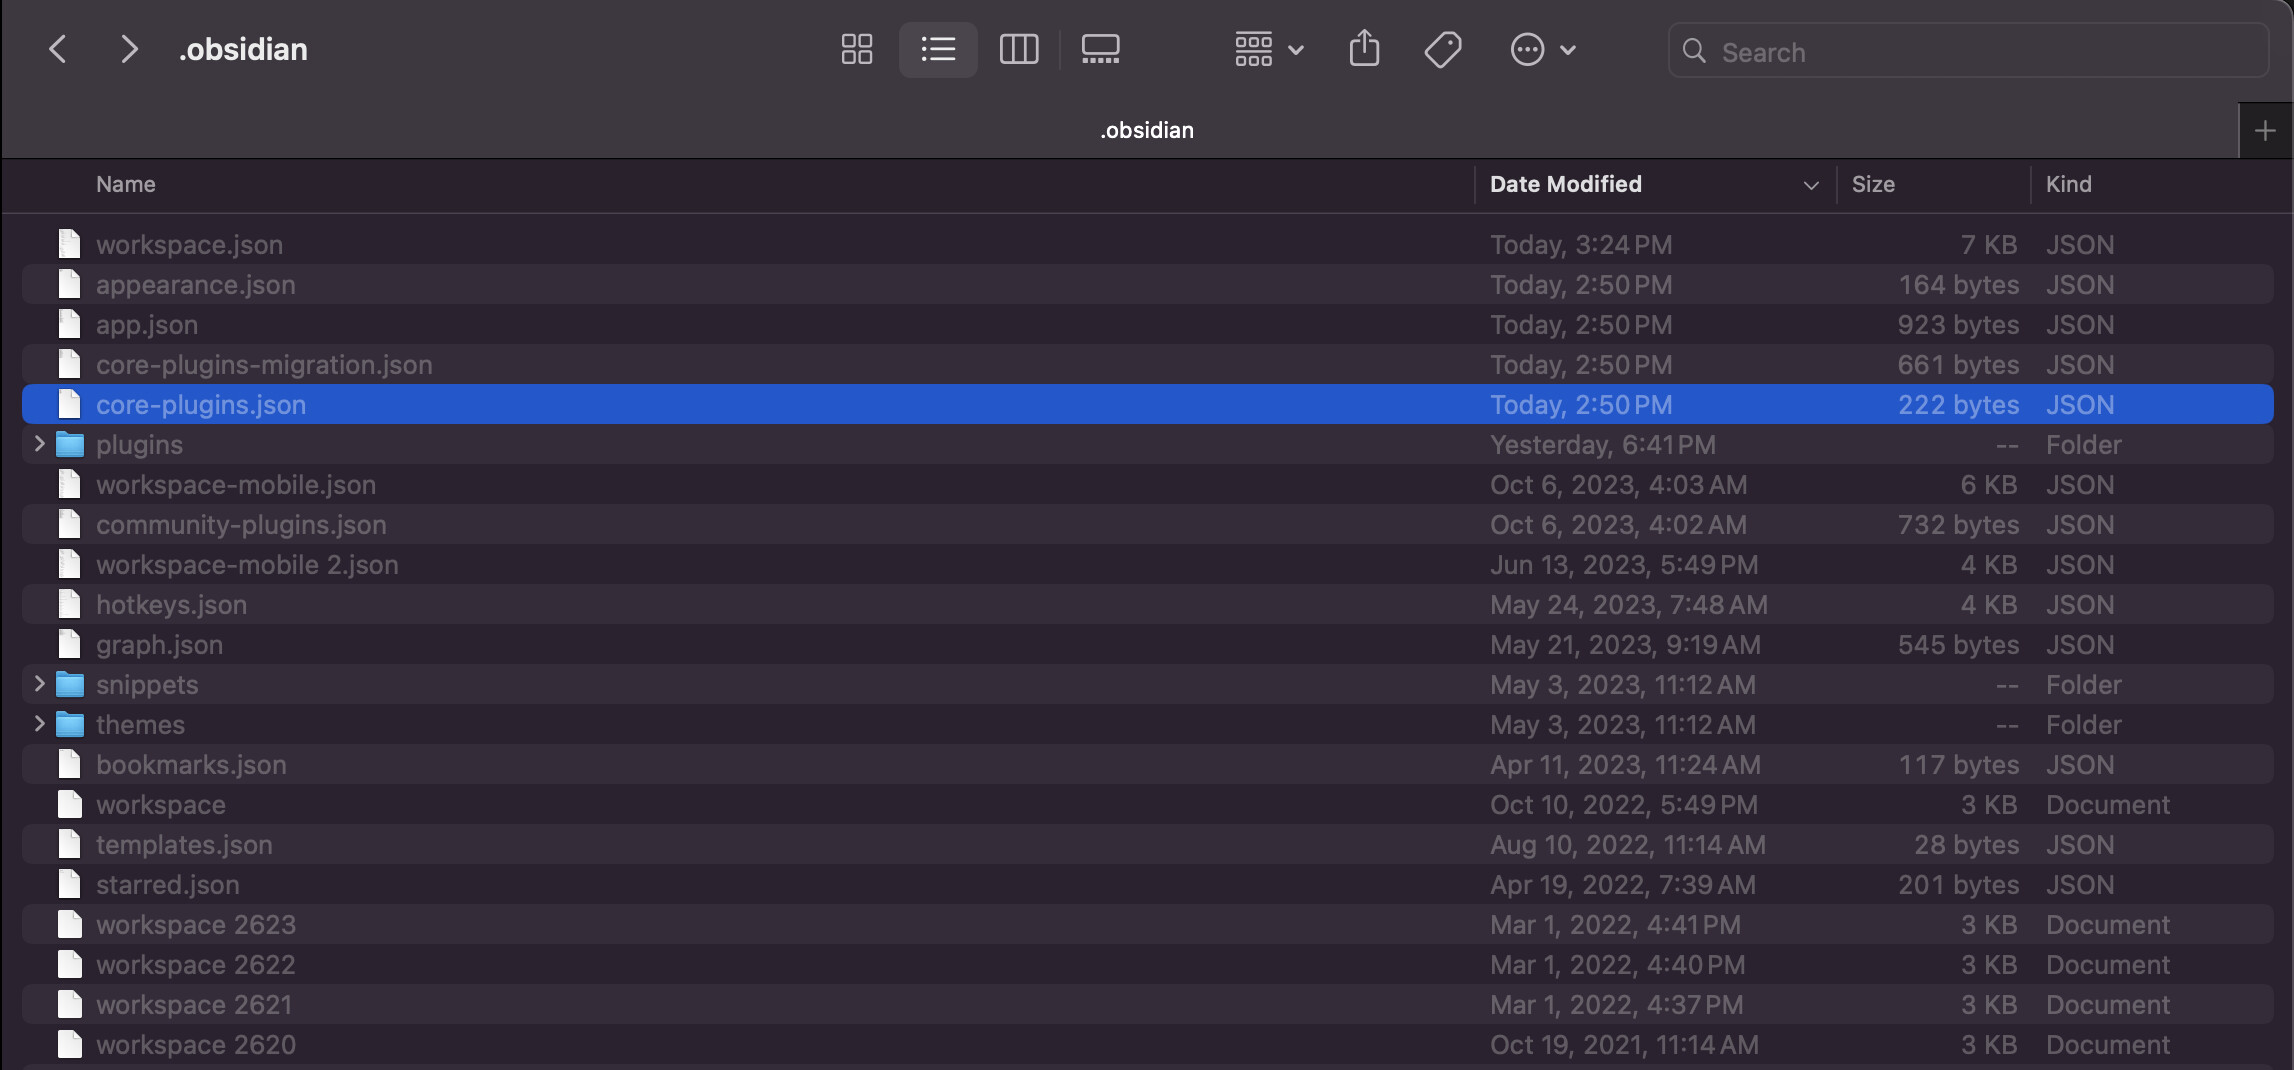Select workspace 2621 file name
This screenshot has height=1070, width=2294.
(x=194, y=1005)
